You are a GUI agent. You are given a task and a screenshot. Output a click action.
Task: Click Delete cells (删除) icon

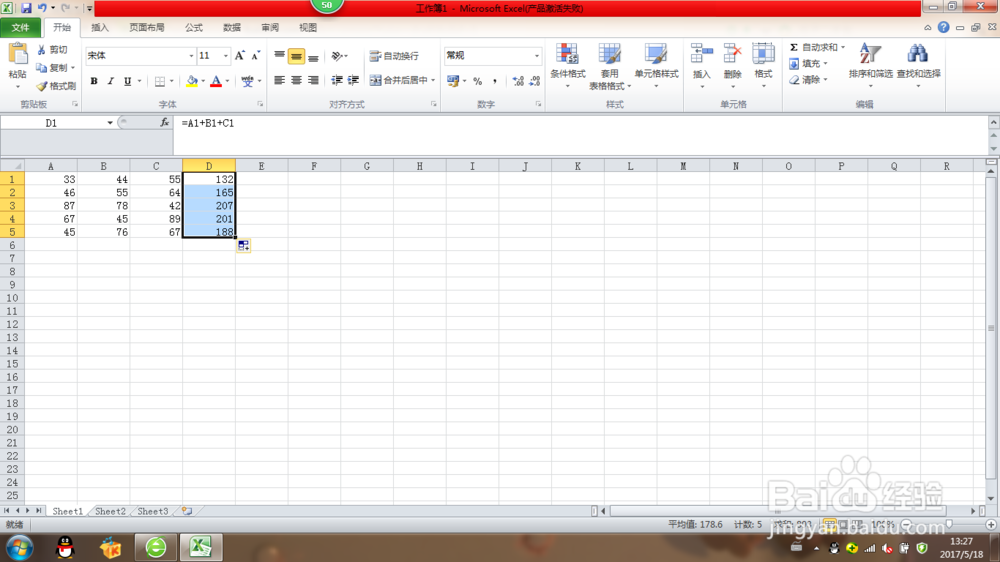point(733,54)
